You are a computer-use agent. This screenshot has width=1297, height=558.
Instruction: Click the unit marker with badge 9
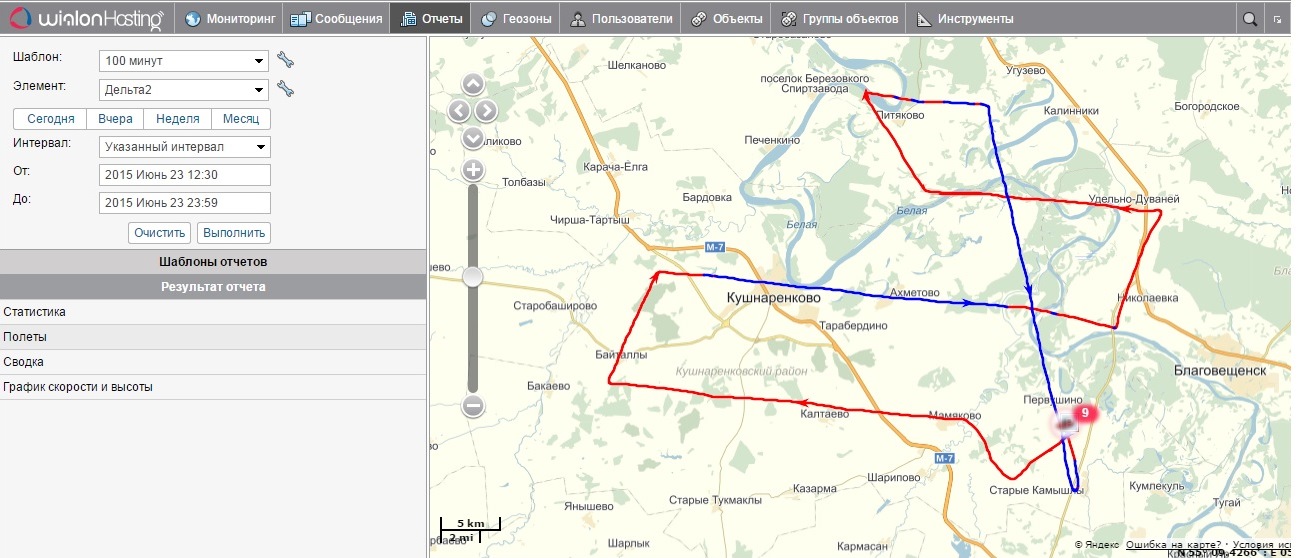1067,425
